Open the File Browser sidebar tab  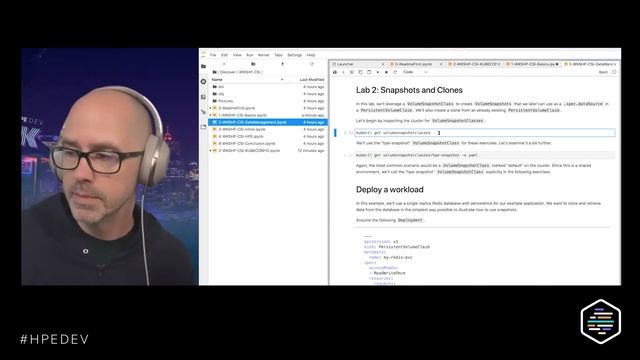[204, 66]
